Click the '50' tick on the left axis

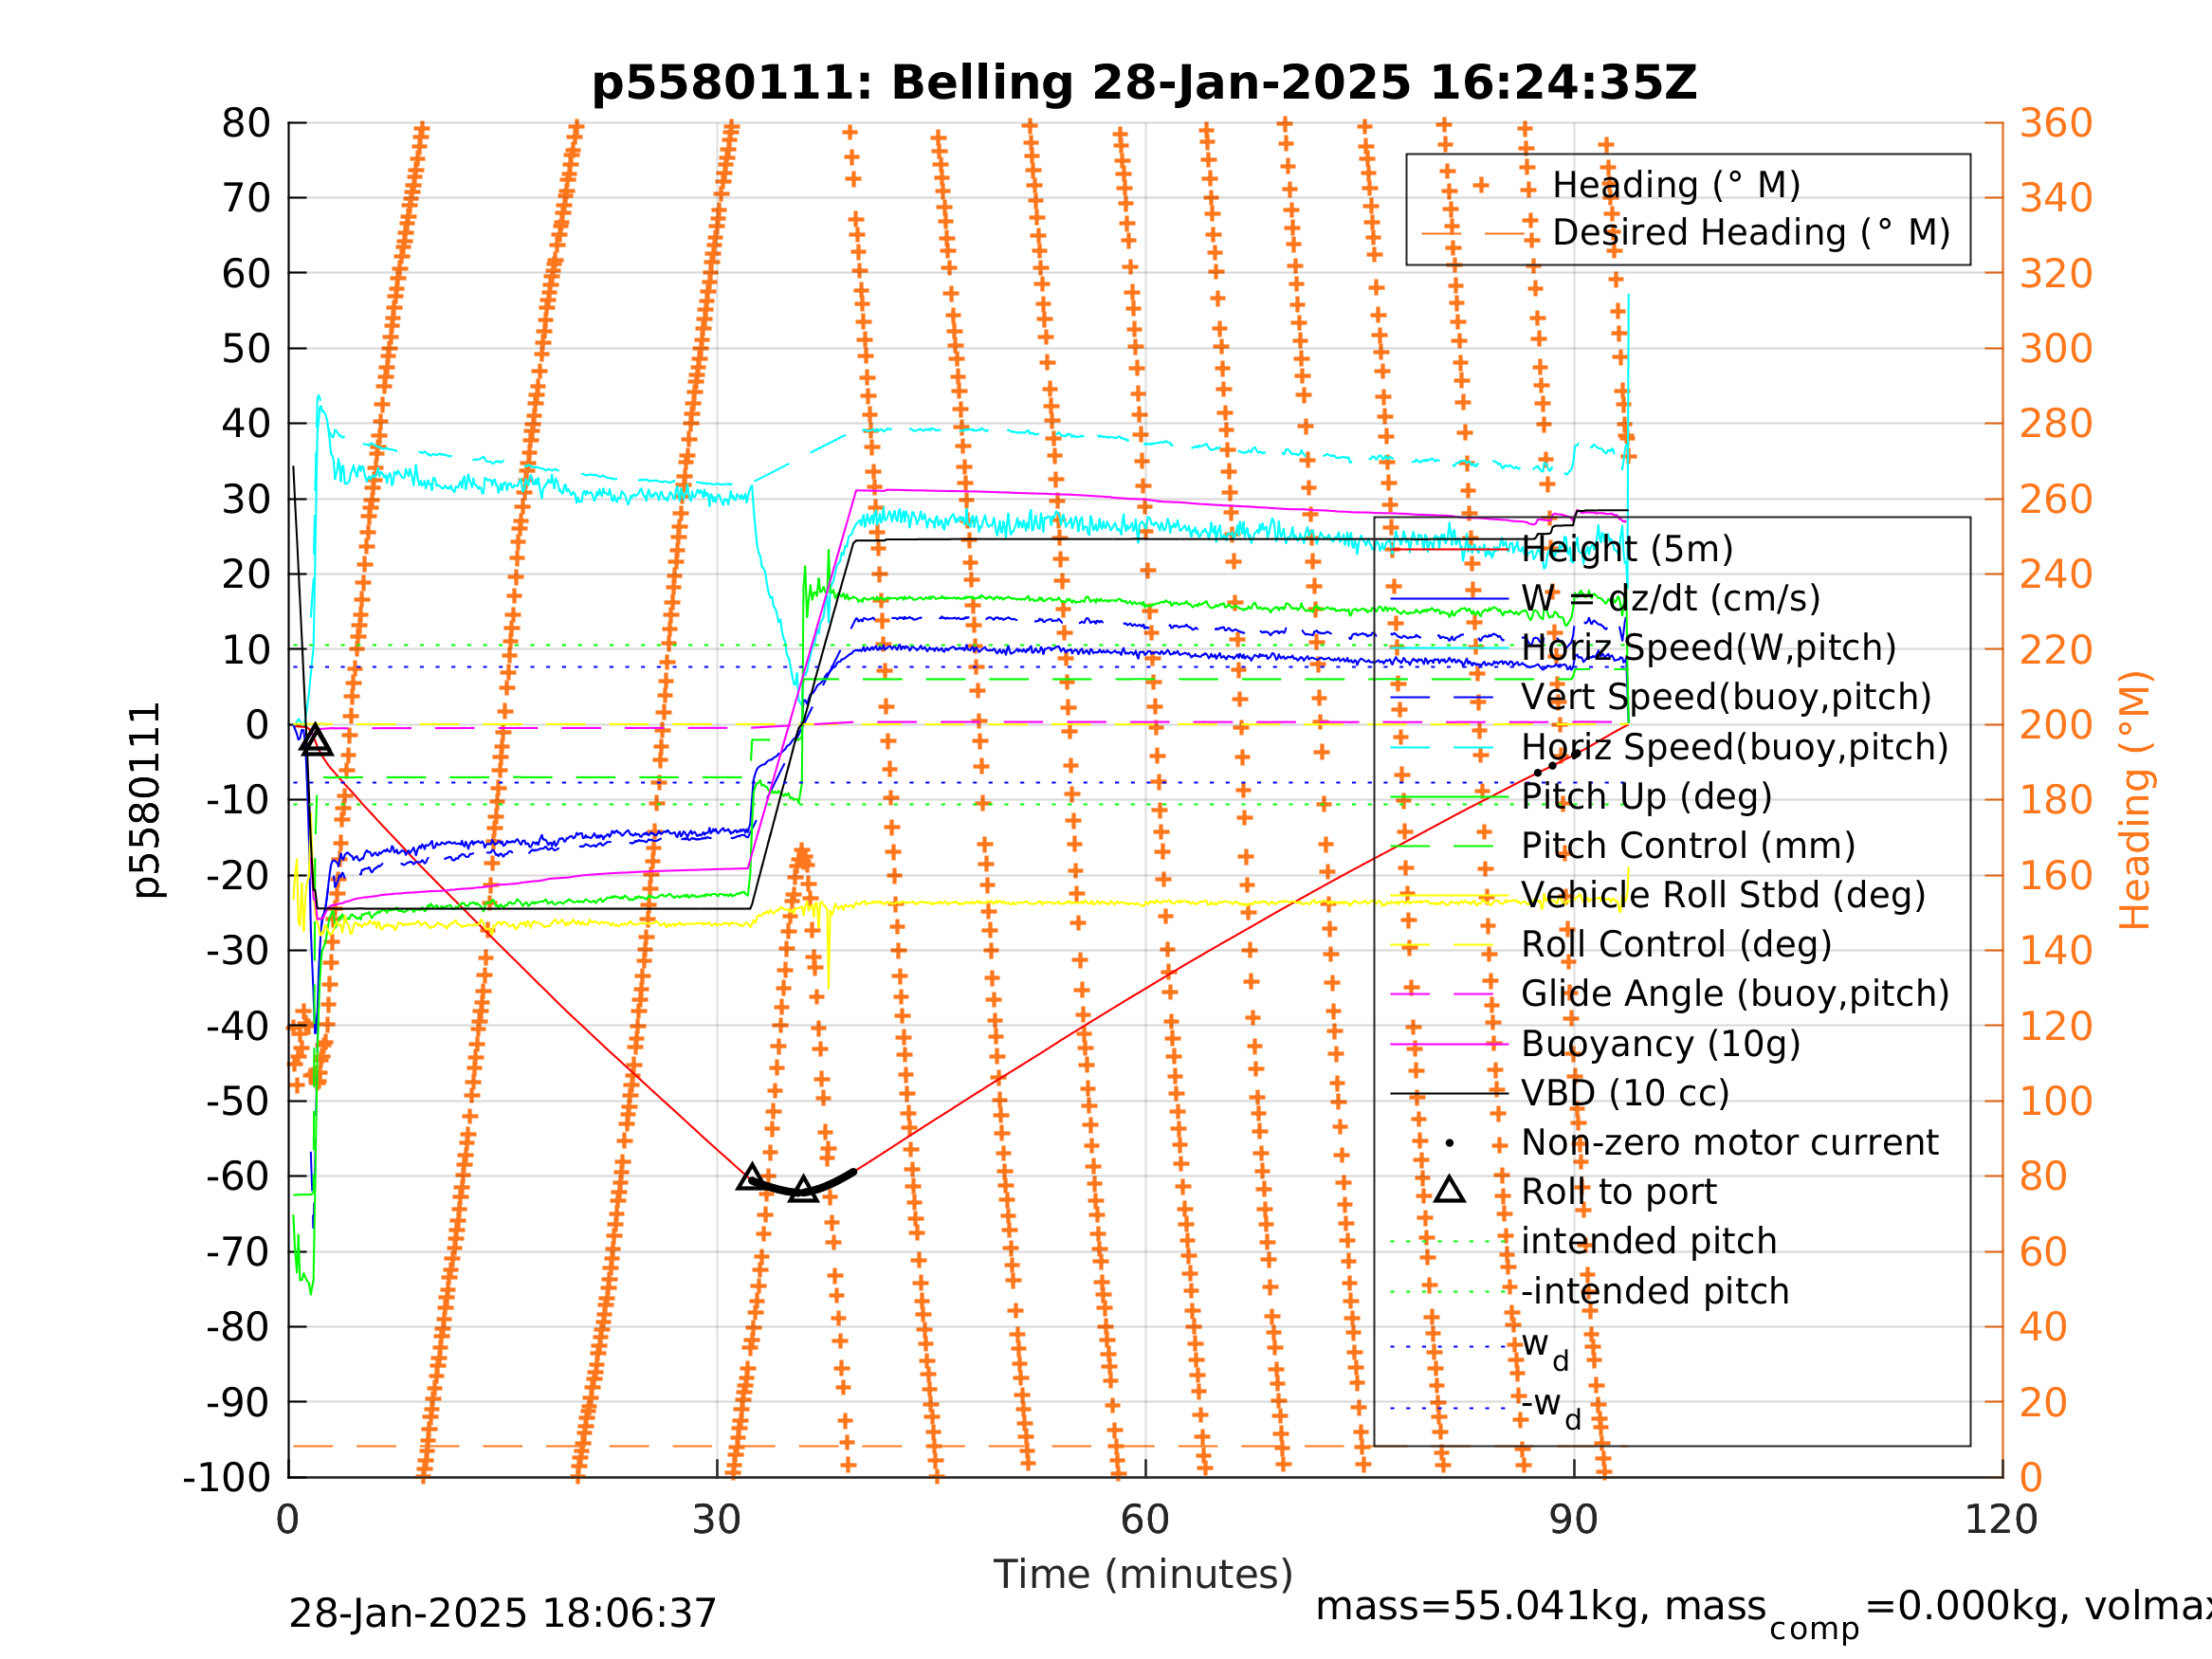click(246, 349)
